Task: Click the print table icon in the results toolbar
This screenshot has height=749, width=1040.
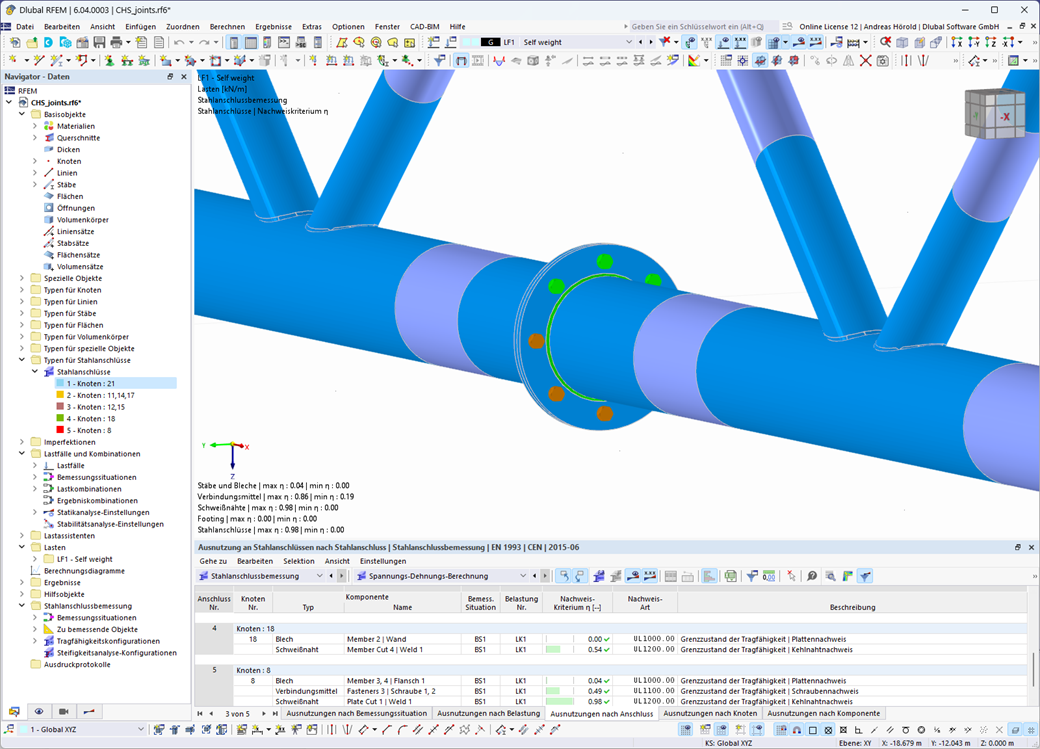Action: [x=730, y=576]
